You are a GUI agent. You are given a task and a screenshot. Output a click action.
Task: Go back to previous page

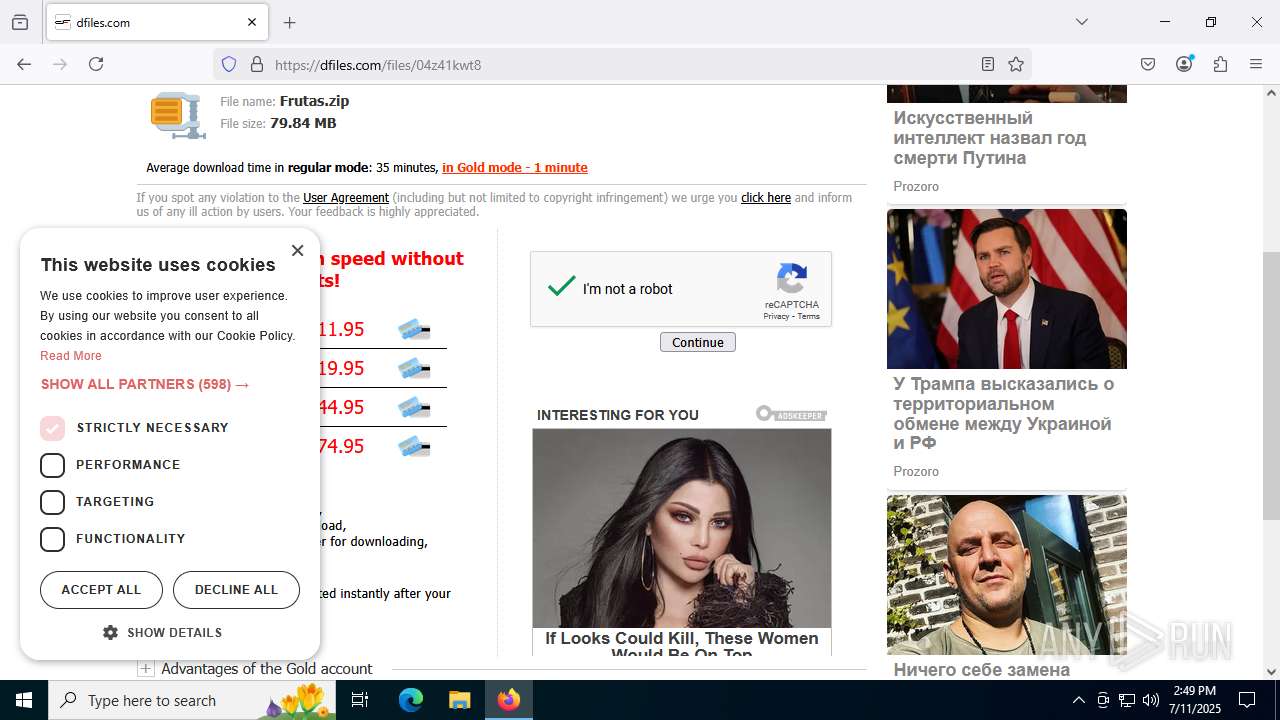[x=24, y=64]
